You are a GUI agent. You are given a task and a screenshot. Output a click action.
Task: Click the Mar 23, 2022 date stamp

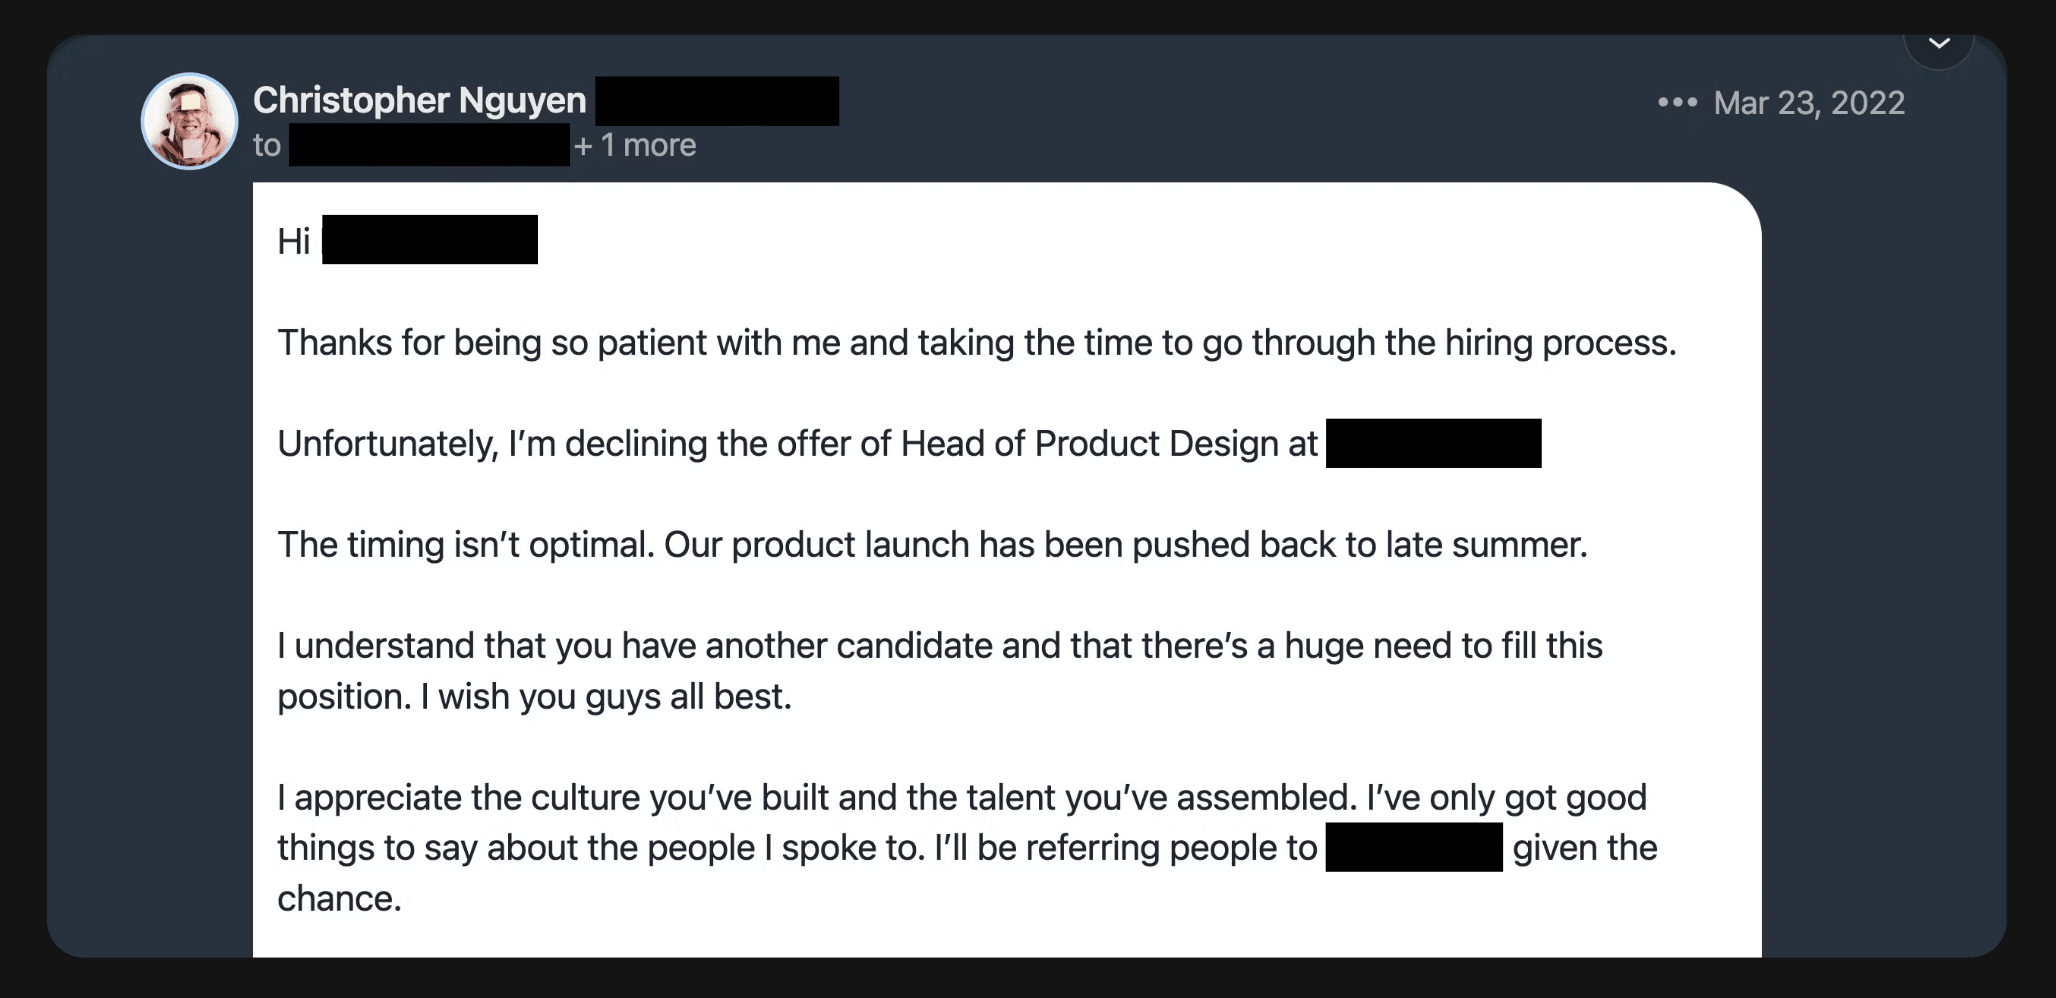1808,103
